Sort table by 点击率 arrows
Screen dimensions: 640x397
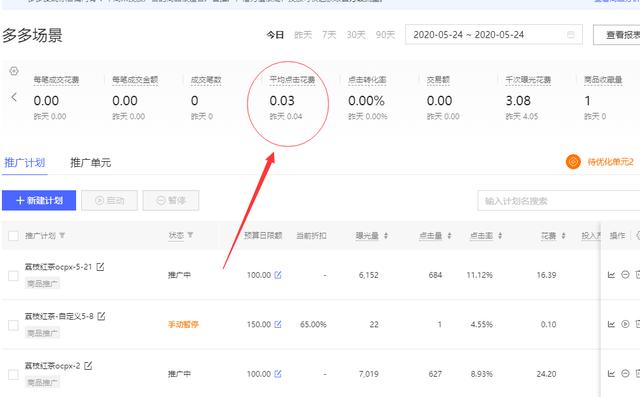tap(500, 235)
